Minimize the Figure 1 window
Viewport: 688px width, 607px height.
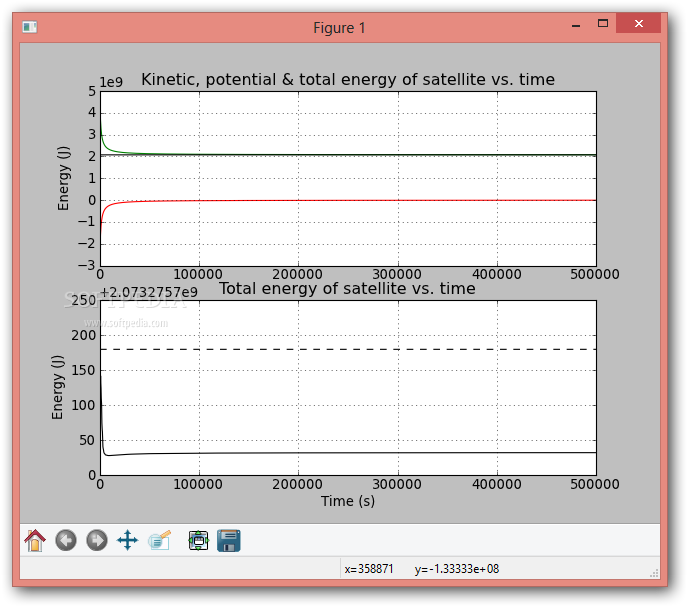point(576,25)
